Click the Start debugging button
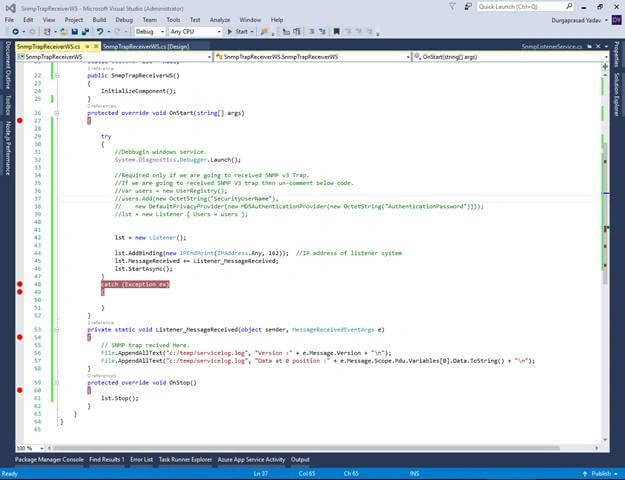Screen dimensions: 625x480 (238, 31)
